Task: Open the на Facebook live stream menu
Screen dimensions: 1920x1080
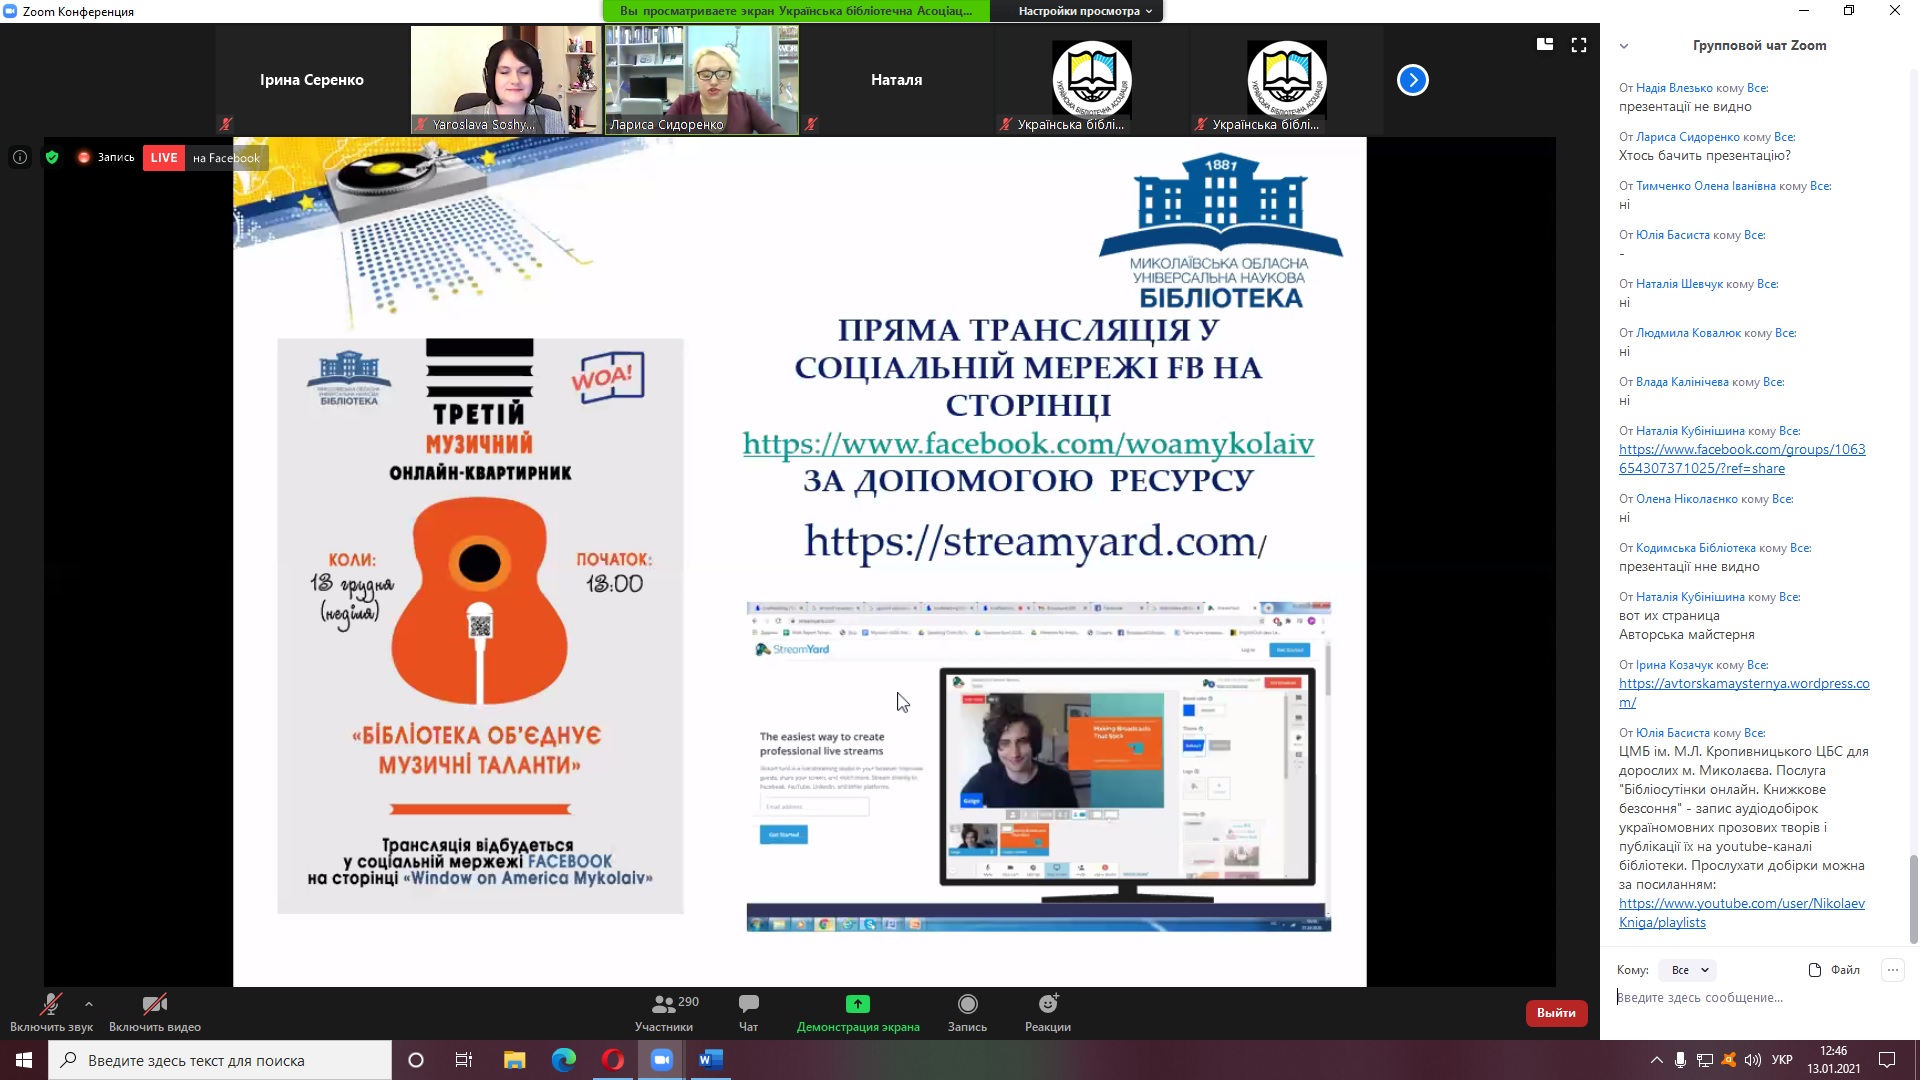Action: point(226,158)
